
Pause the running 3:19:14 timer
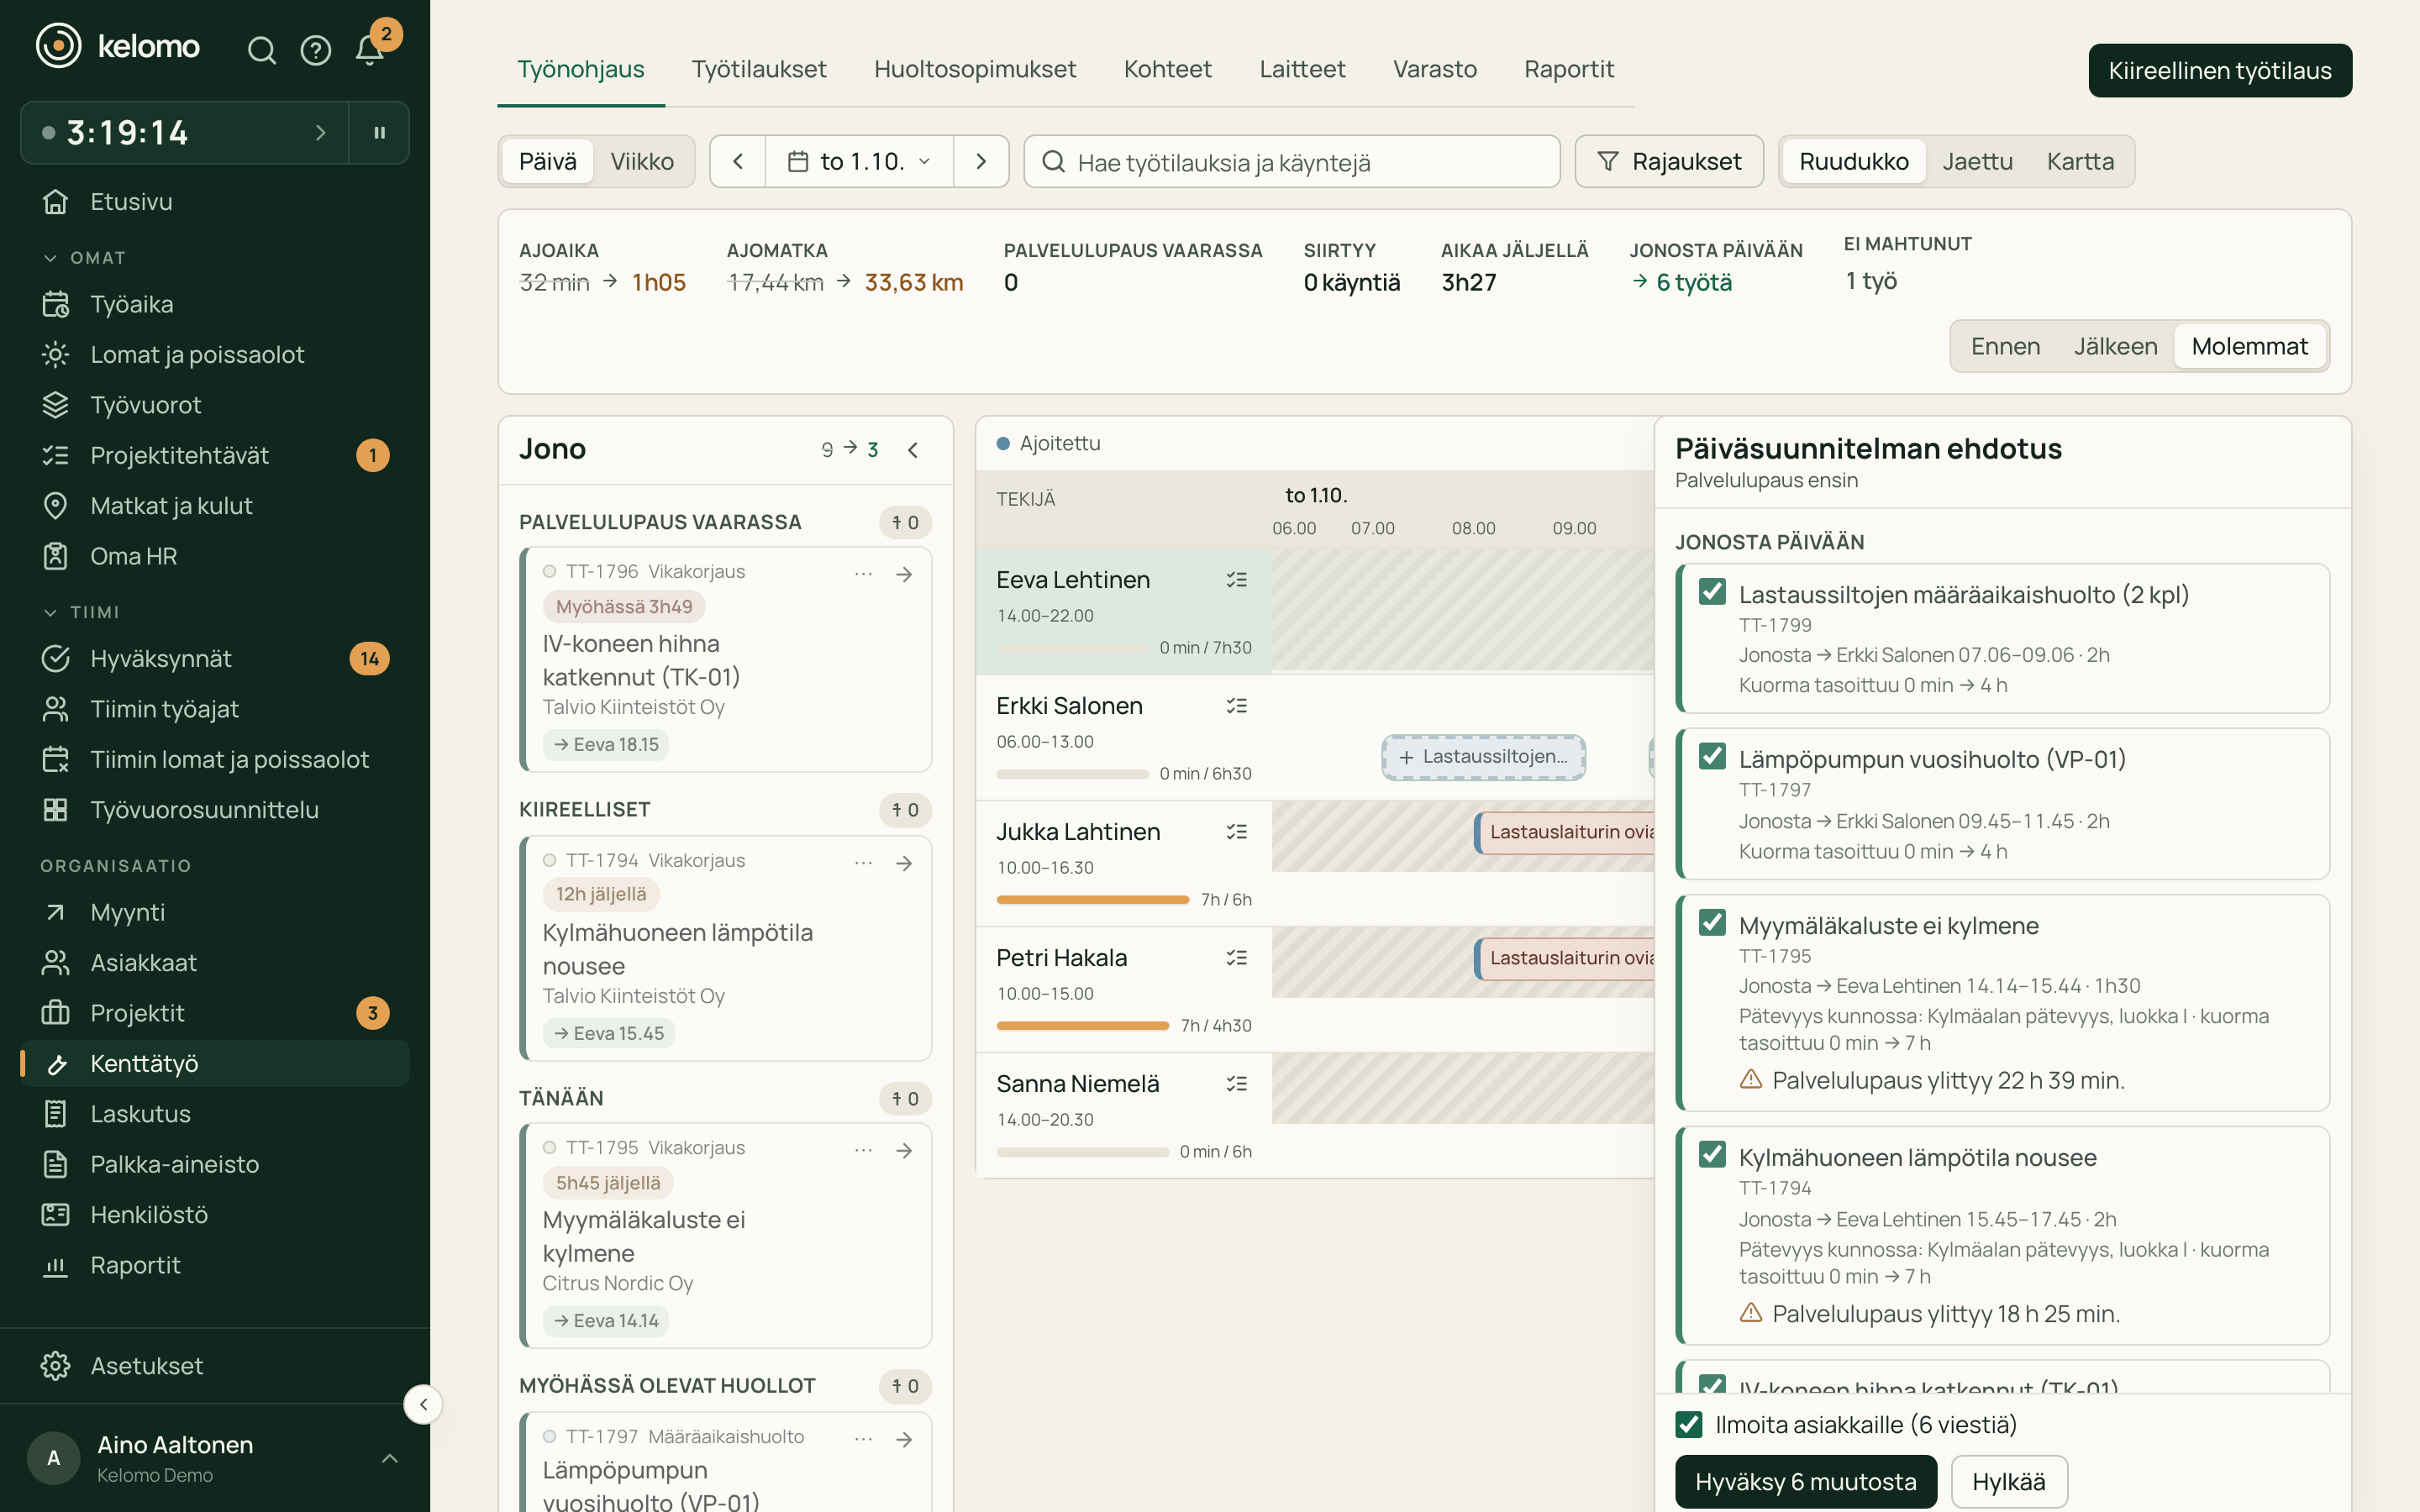[379, 133]
